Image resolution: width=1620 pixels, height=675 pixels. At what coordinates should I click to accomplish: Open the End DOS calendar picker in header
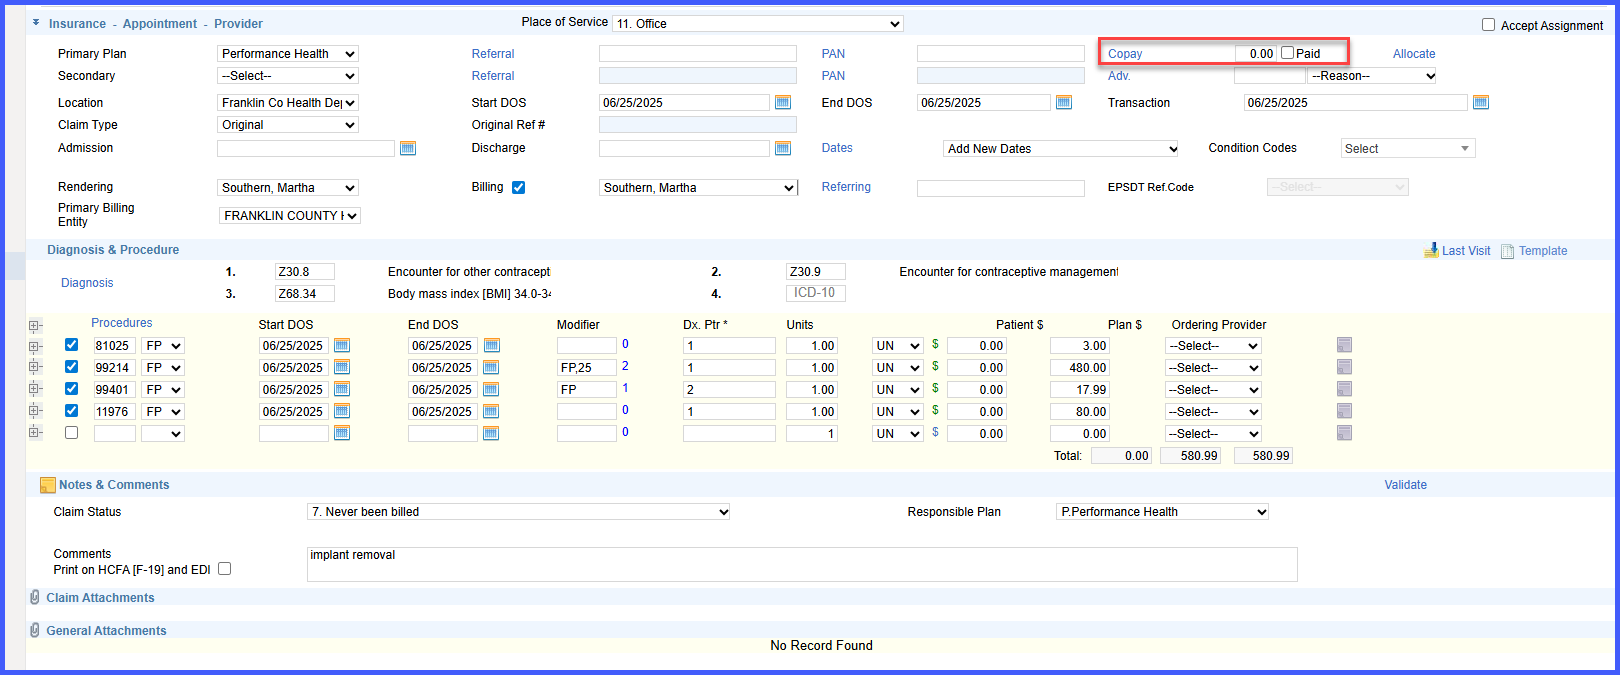tap(1064, 103)
